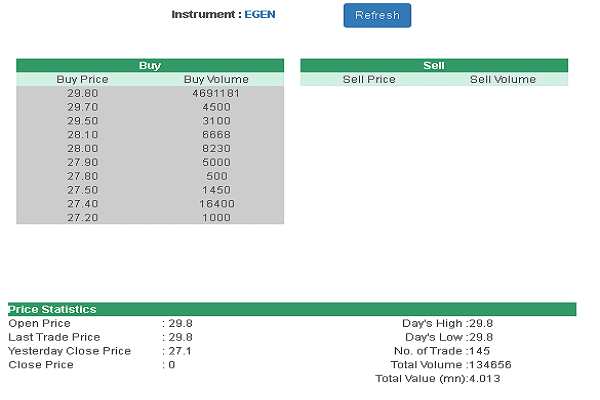Click the 27.20 buy price cell
This screenshot has width=600, height=400.
[82, 217]
